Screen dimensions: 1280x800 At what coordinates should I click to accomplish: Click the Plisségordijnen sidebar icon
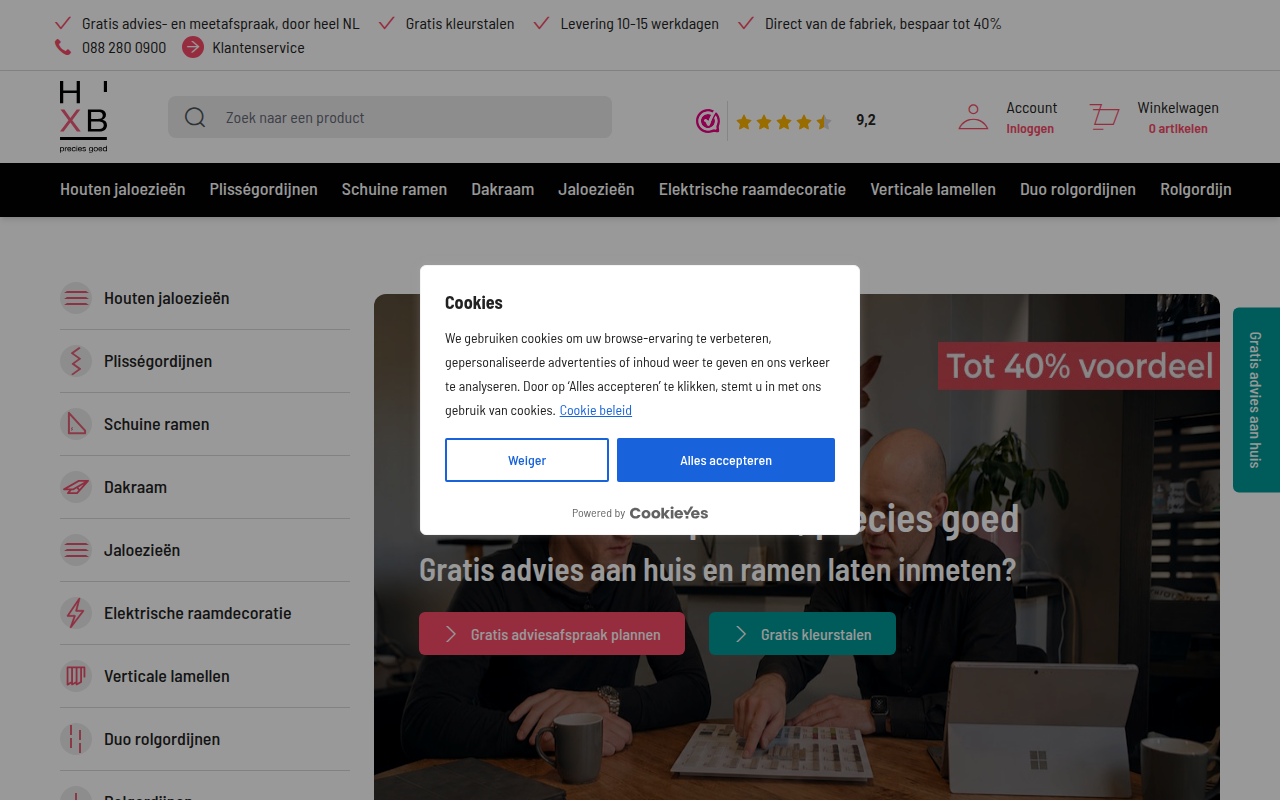[76, 361]
